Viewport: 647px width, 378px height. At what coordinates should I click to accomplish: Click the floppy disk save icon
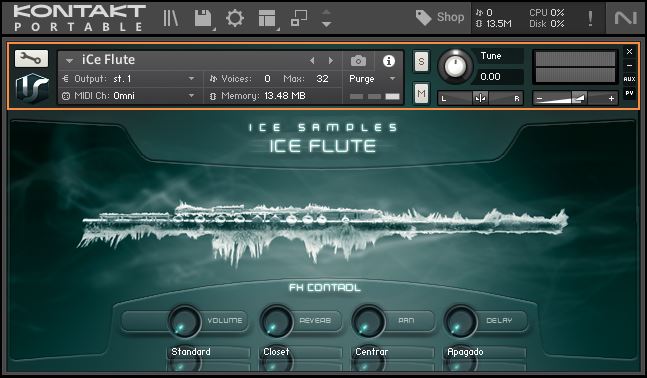[203, 19]
